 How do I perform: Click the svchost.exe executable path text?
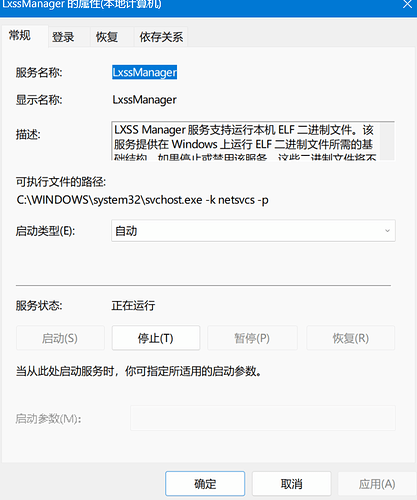pos(142,200)
